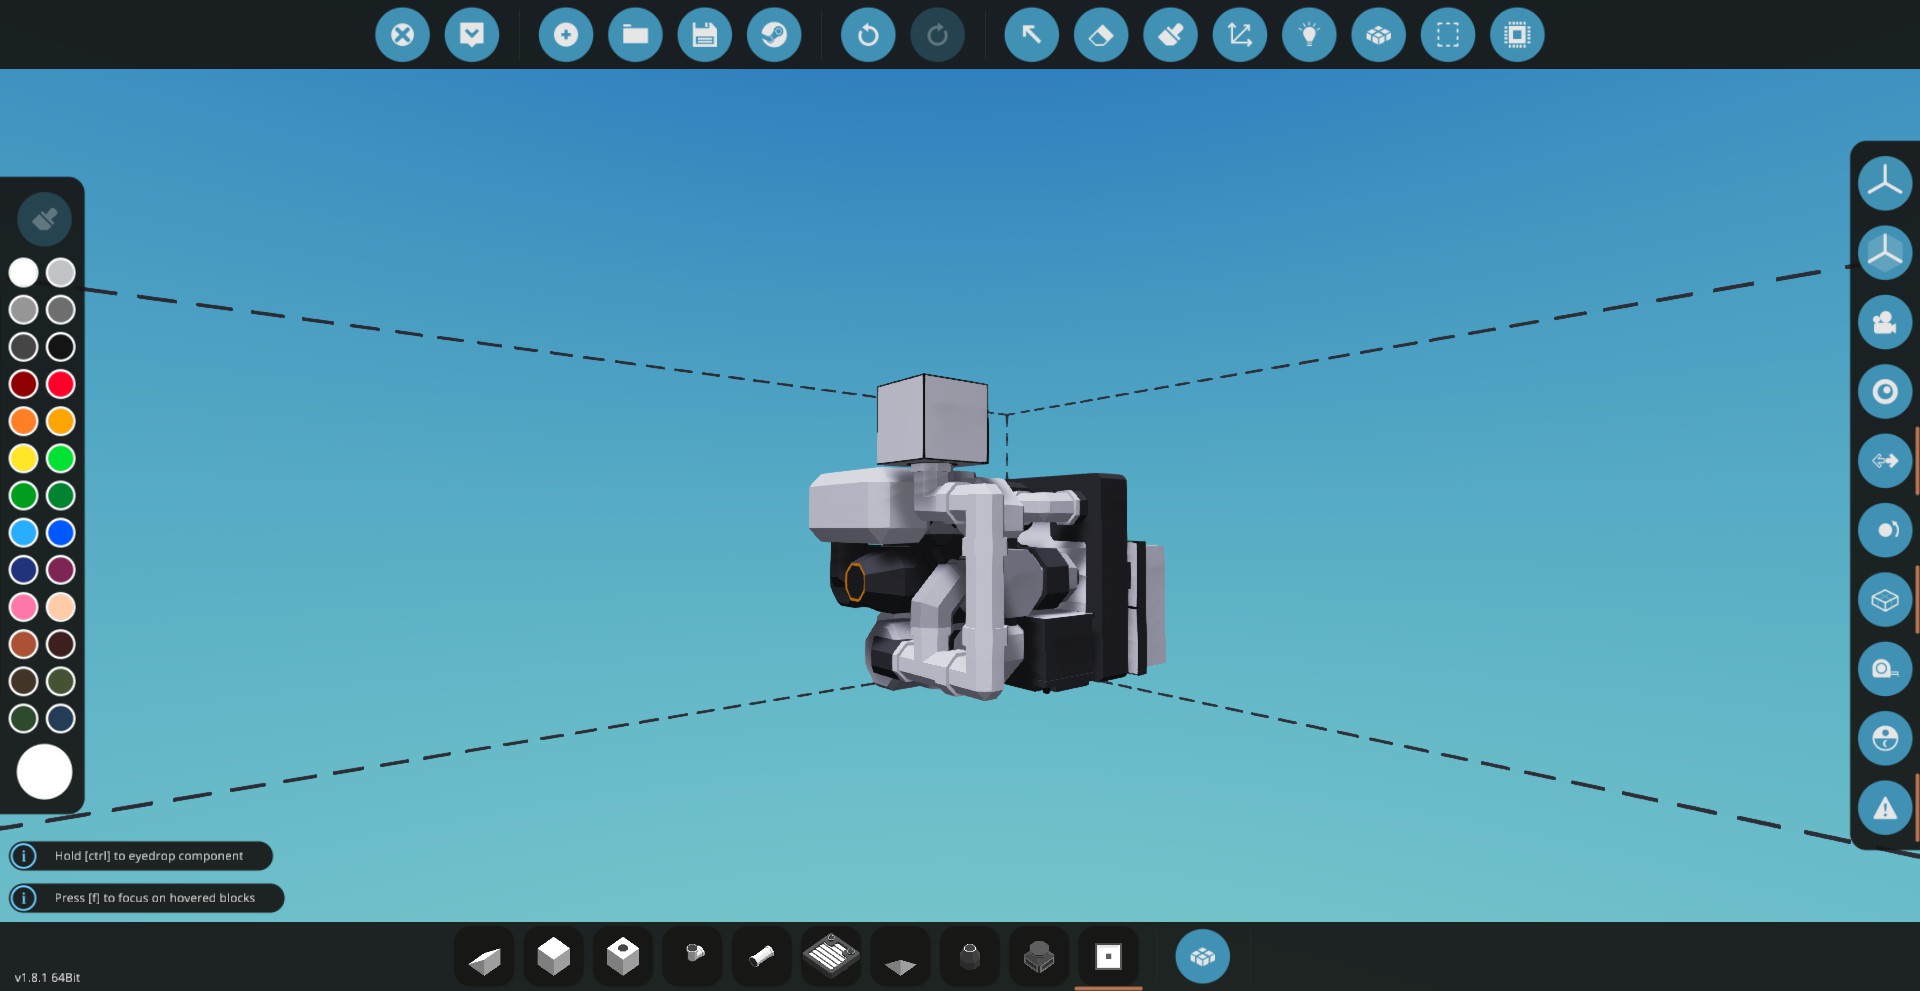Click the blocks cluster icon in top toolbar

click(1379, 35)
